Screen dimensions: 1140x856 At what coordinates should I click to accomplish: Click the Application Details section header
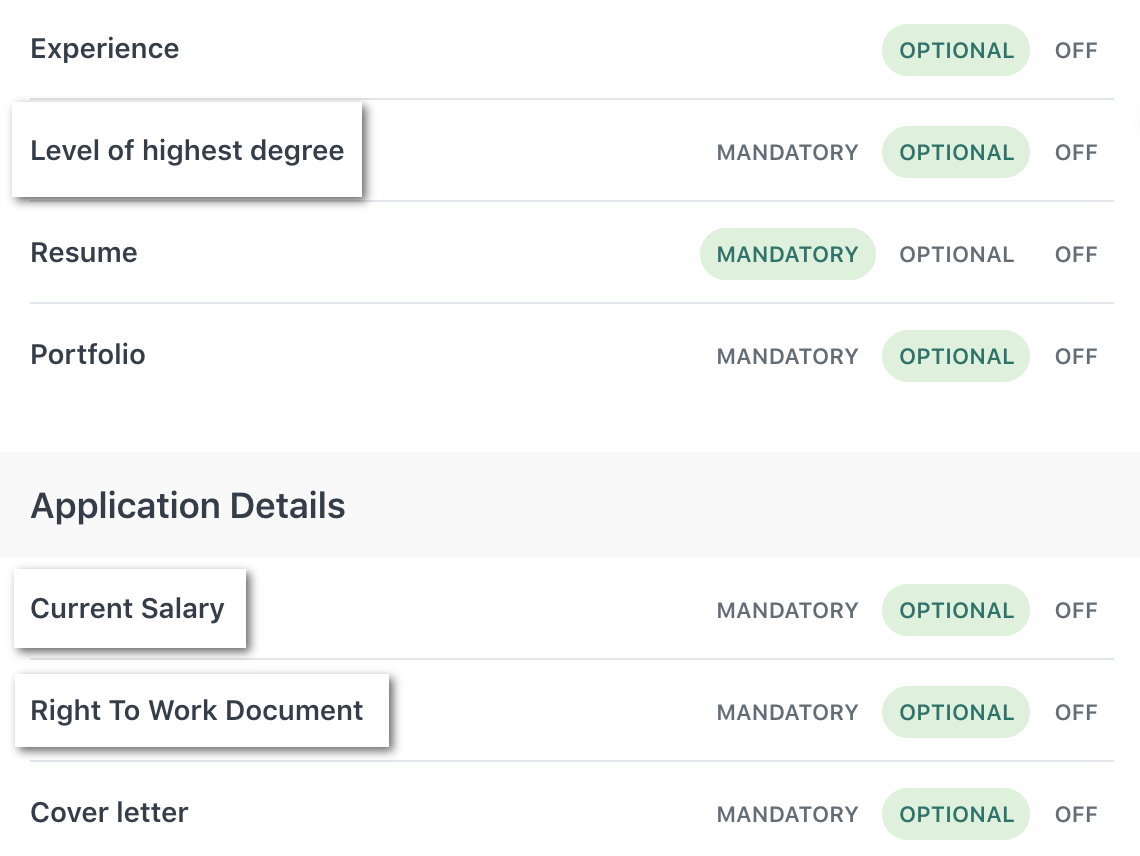tap(187, 505)
